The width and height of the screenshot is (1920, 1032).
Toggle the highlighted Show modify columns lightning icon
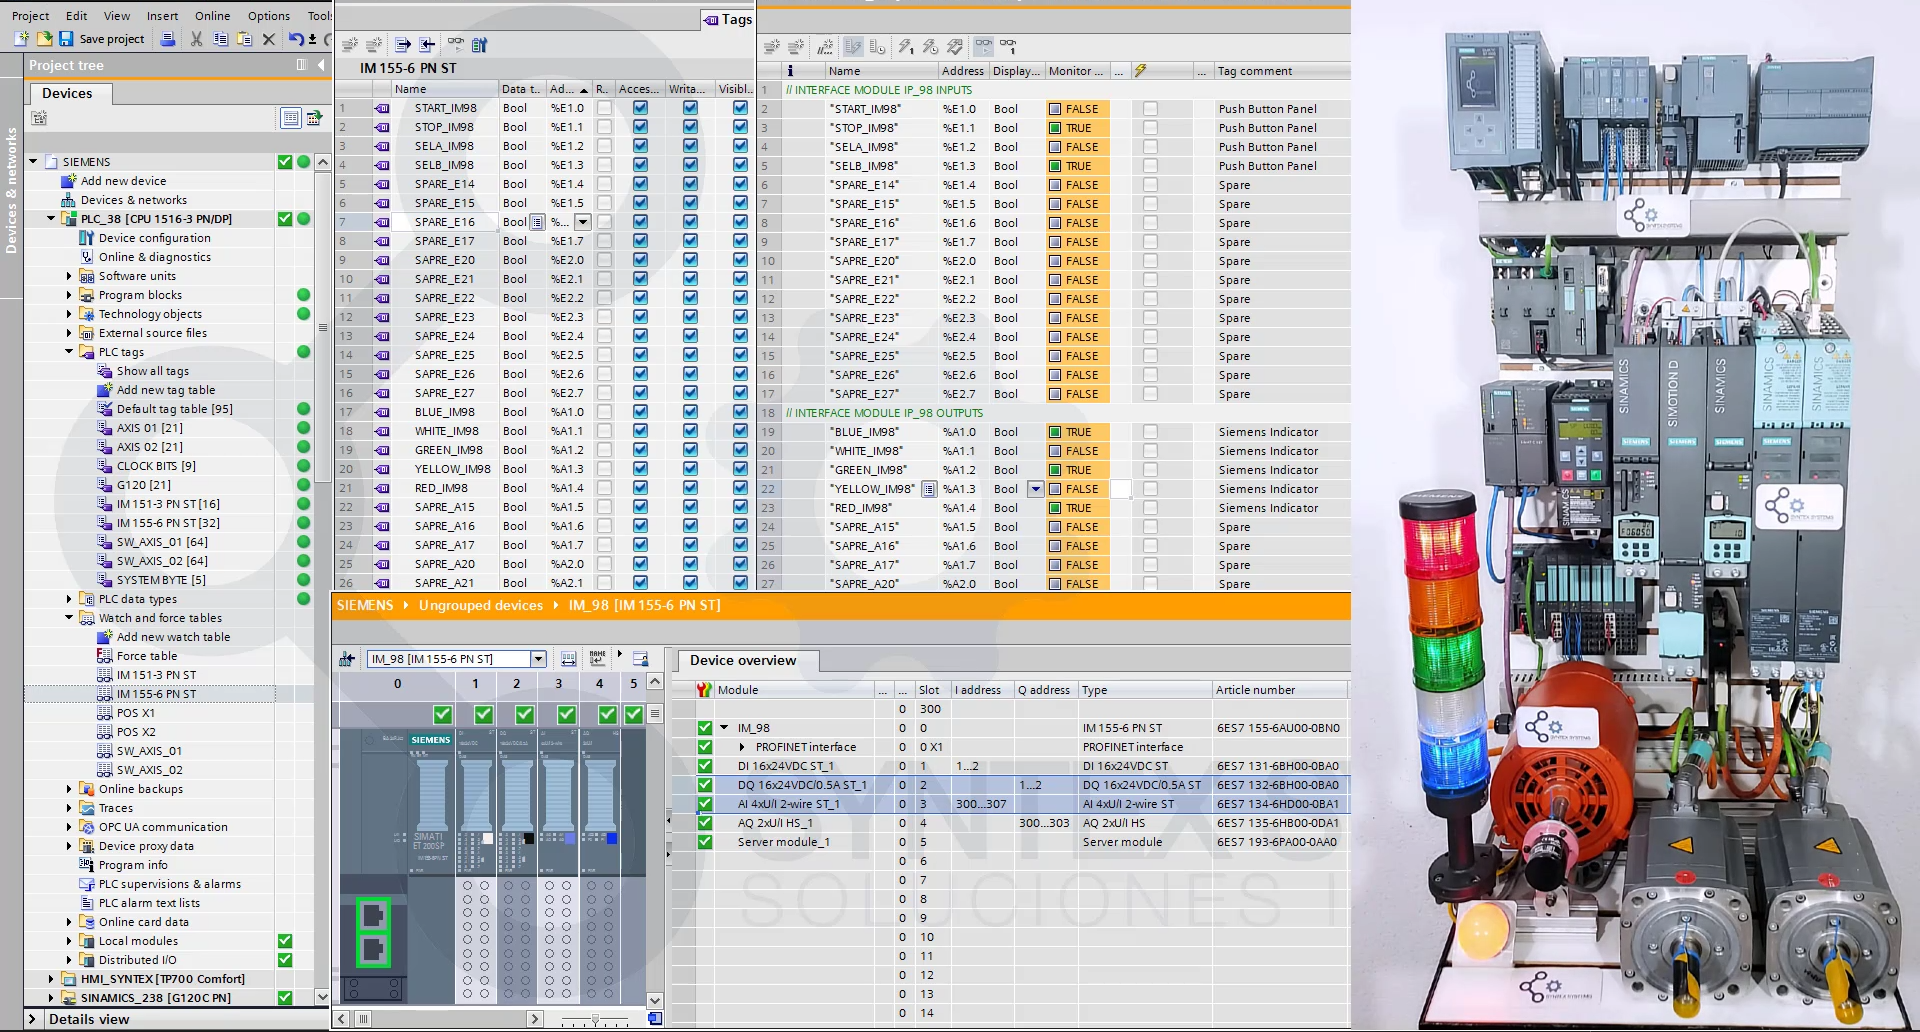(x=853, y=46)
